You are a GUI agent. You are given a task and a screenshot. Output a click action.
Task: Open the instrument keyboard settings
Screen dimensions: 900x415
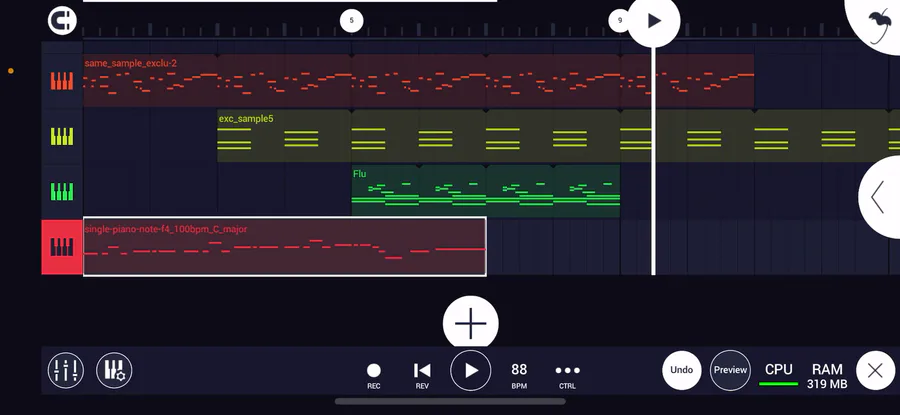(114, 370)
